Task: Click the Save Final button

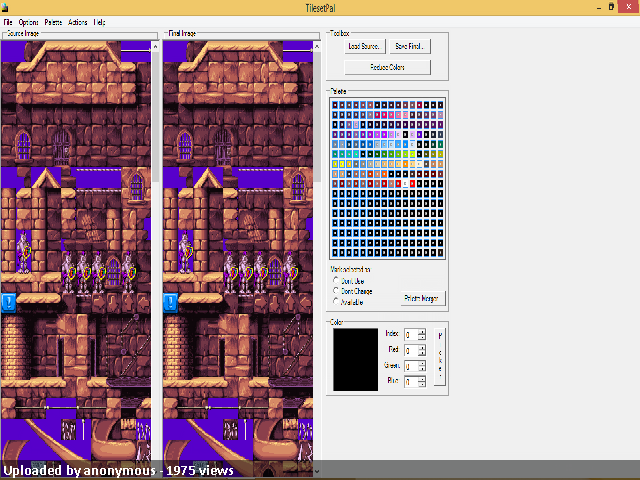Action: coord(409,46)
